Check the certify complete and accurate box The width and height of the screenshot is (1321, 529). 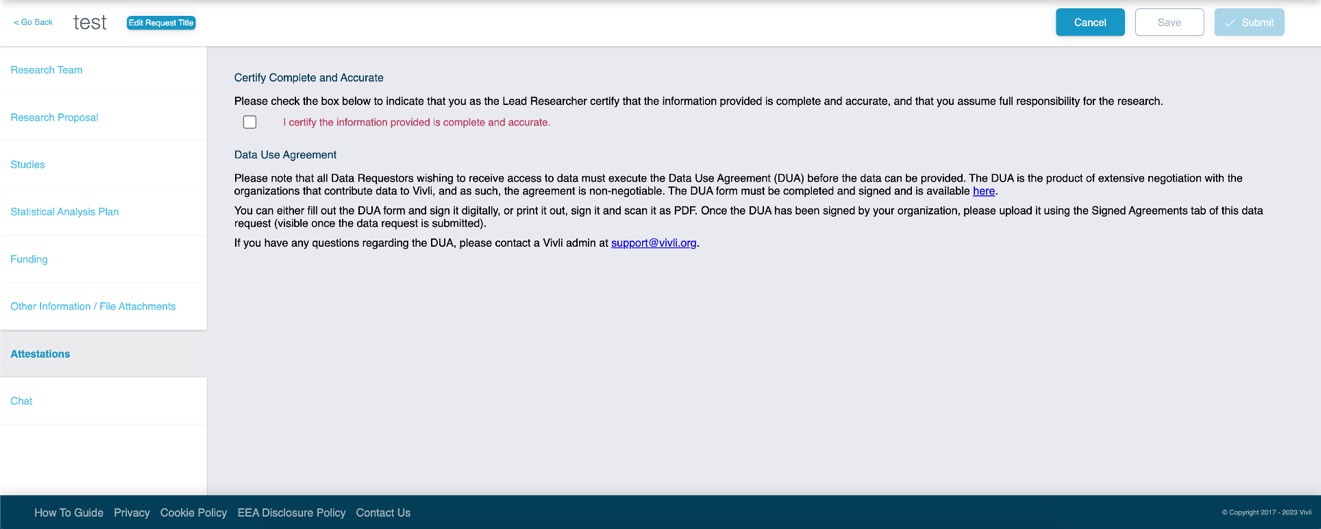[x=250, y=122]
